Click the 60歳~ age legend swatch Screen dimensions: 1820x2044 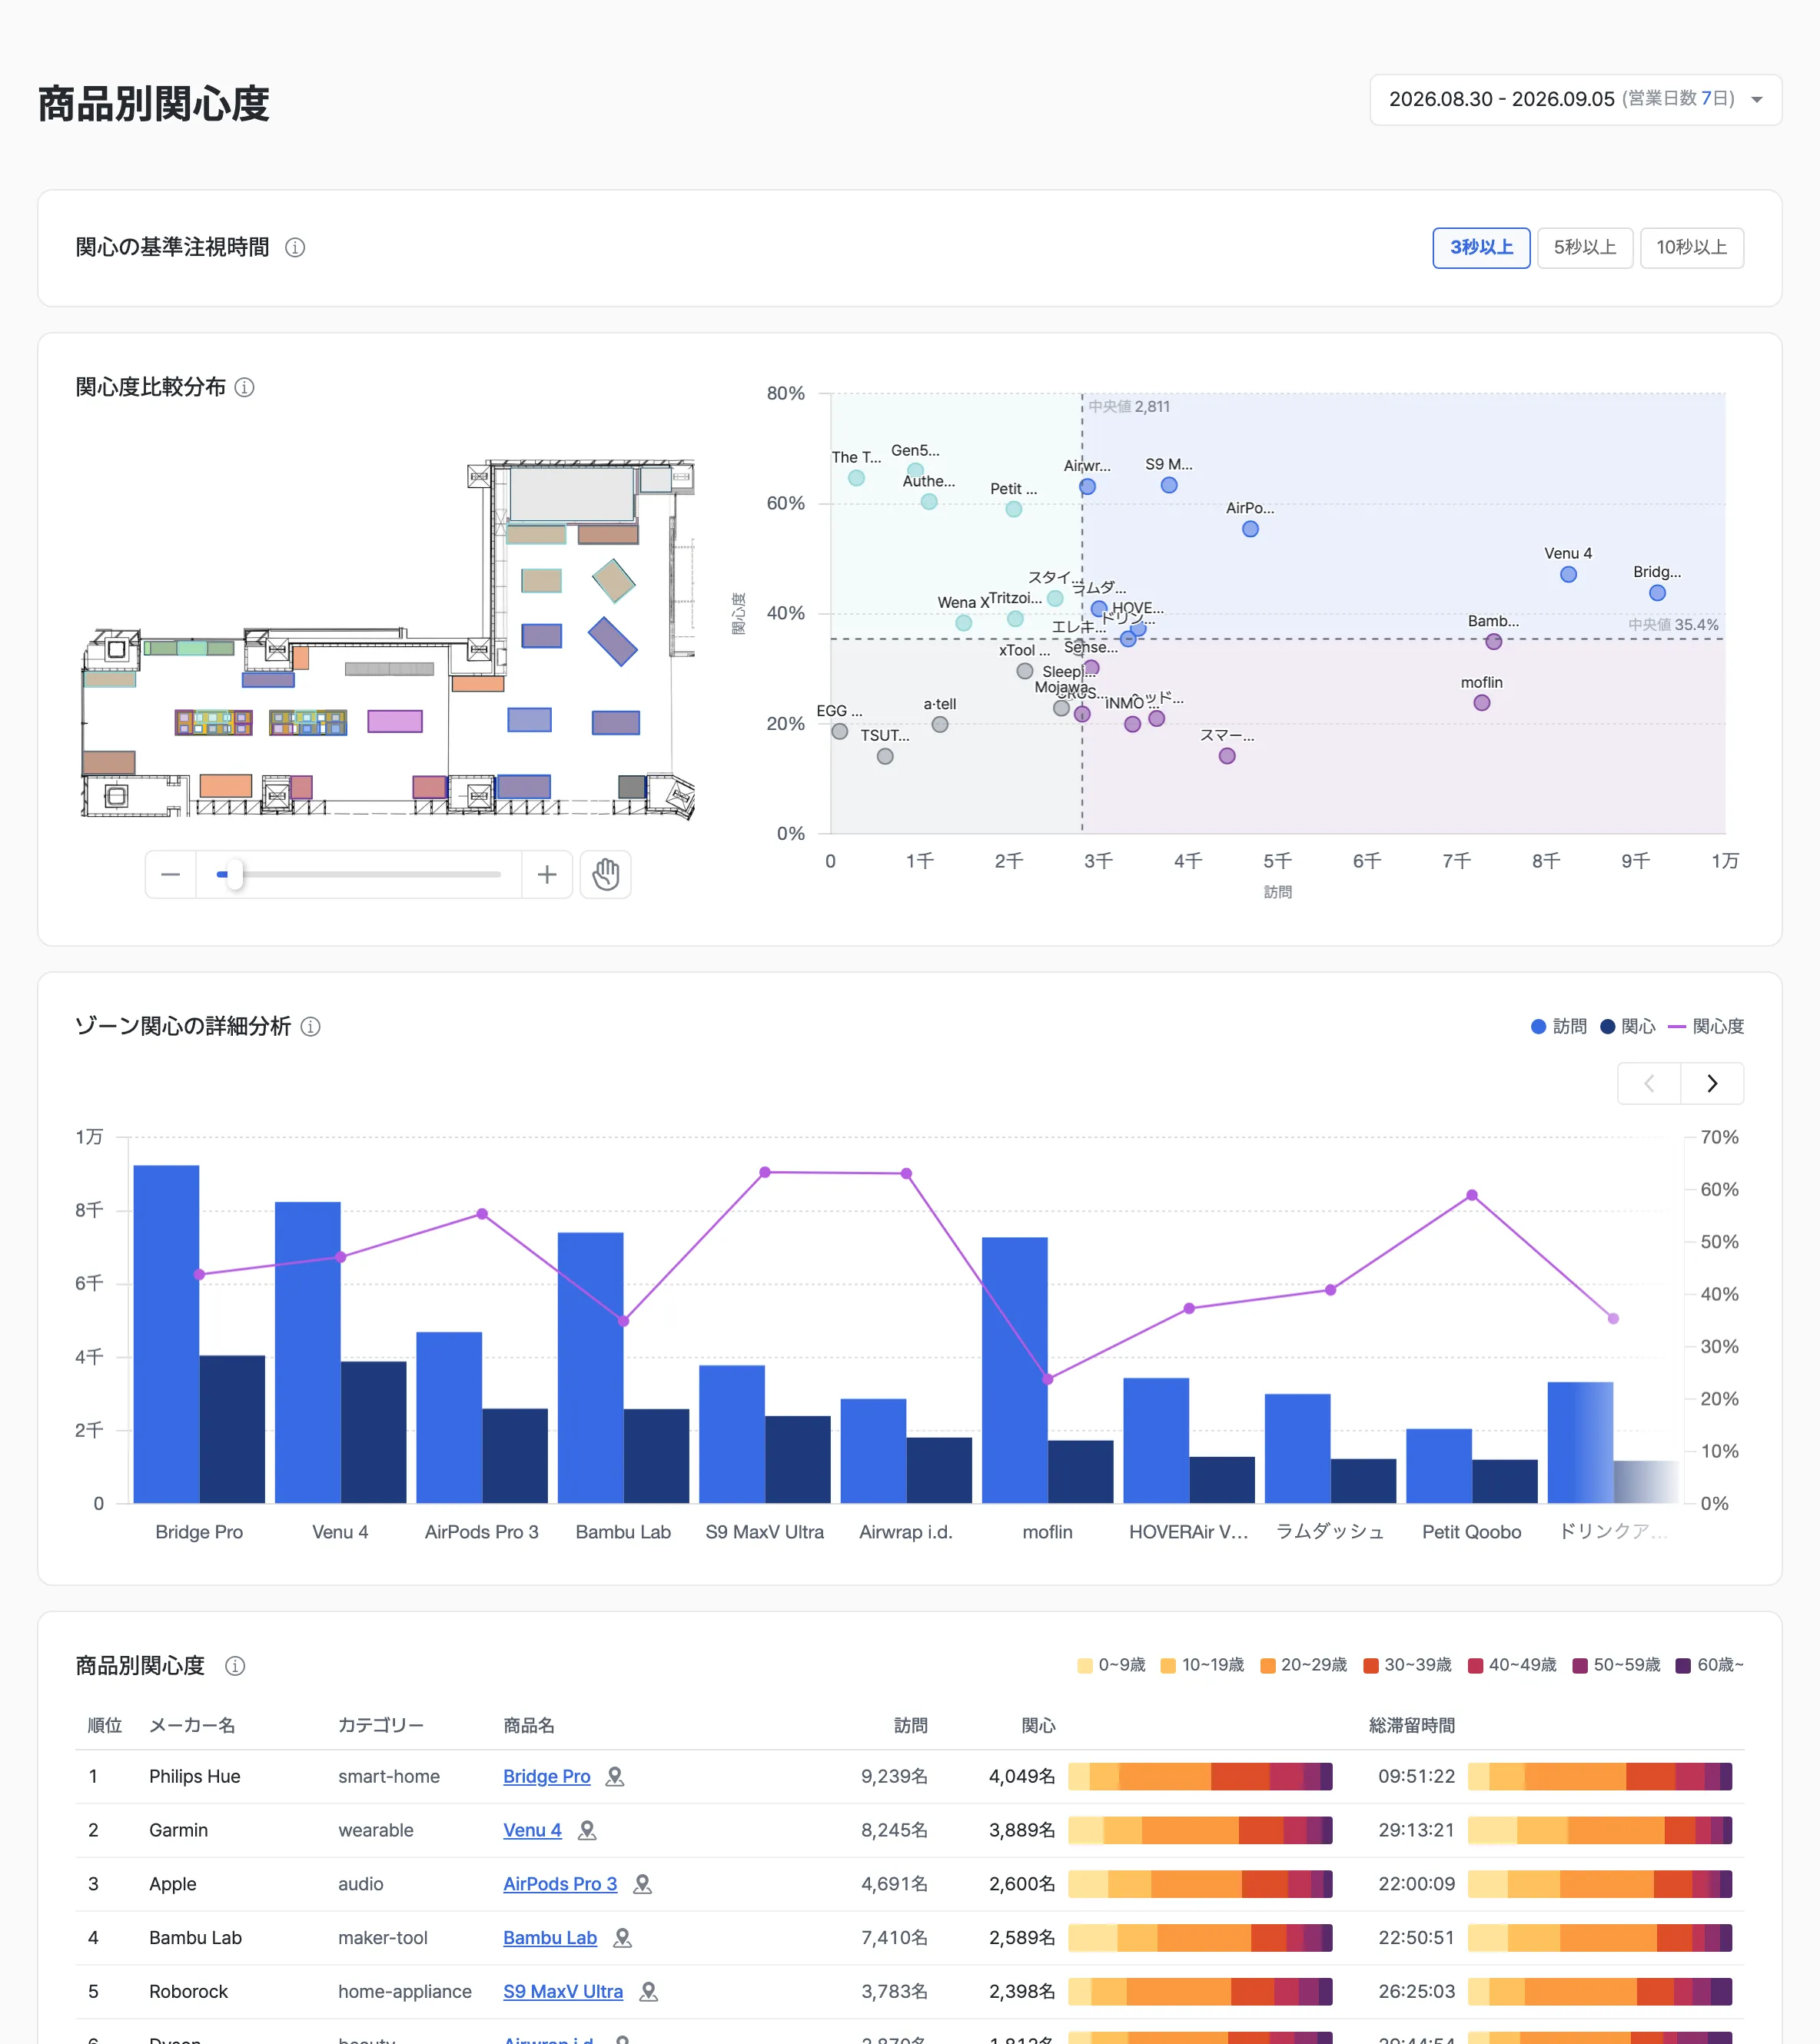tap(1683, 1666)
